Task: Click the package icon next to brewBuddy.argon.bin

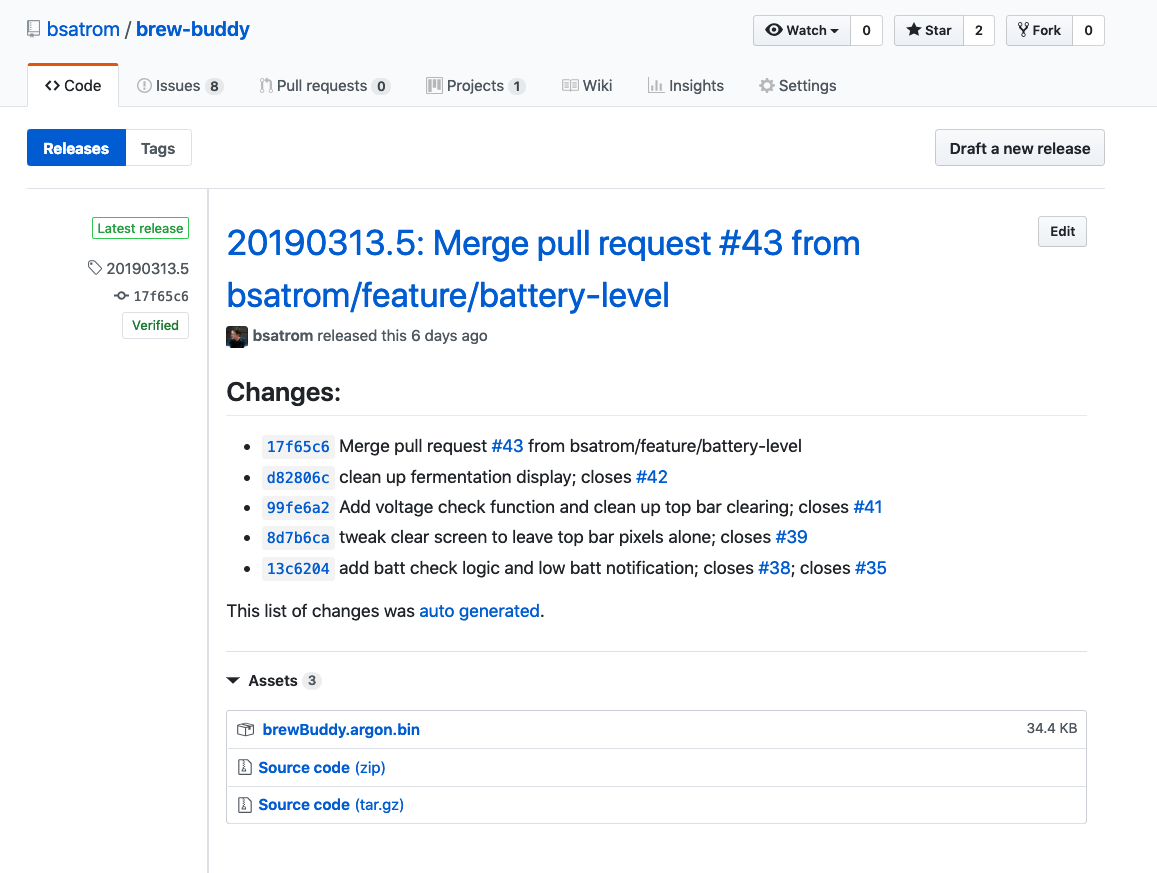Action: pyautogui.click(x=245, y=730)
